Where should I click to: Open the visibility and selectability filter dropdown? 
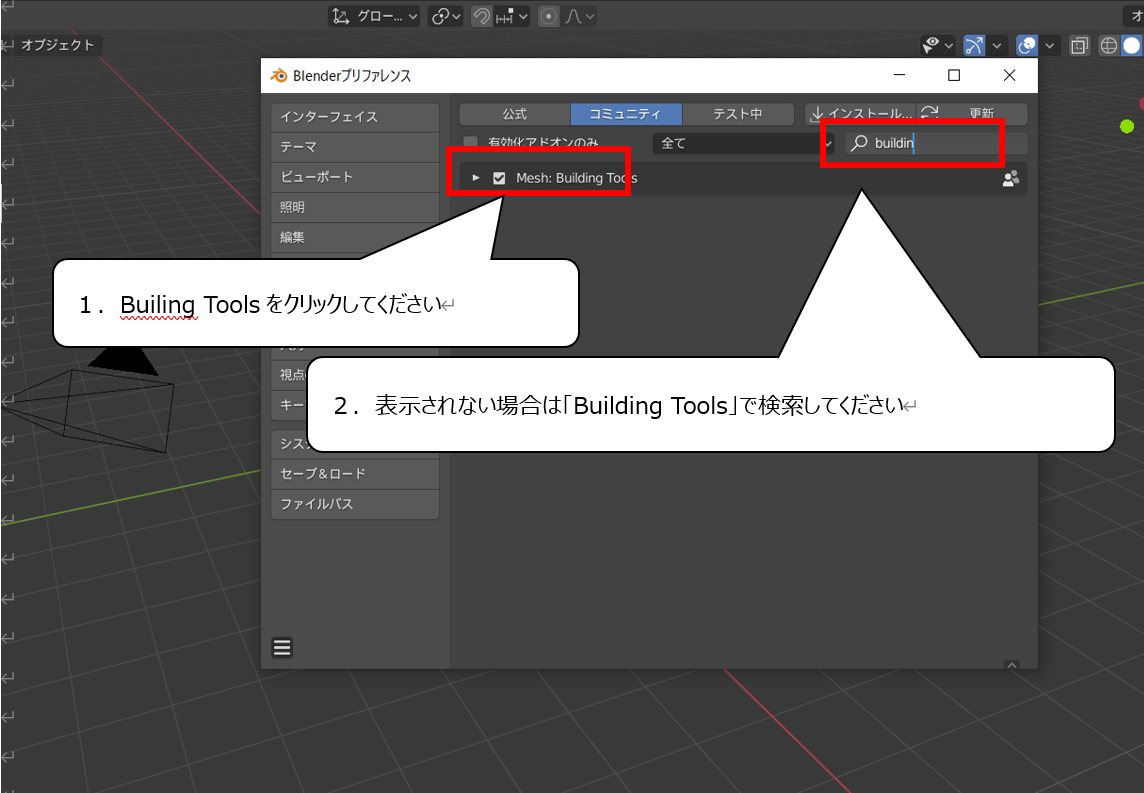(938, 45)
